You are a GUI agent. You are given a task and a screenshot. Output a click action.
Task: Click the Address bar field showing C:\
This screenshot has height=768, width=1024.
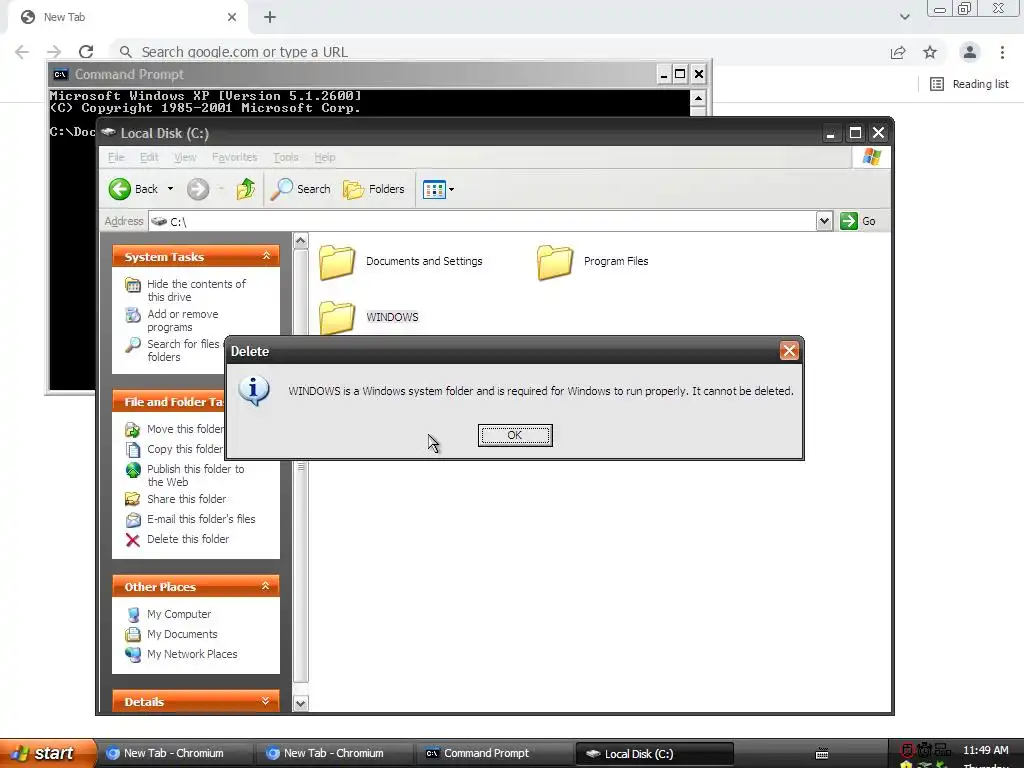pos(482,221)
